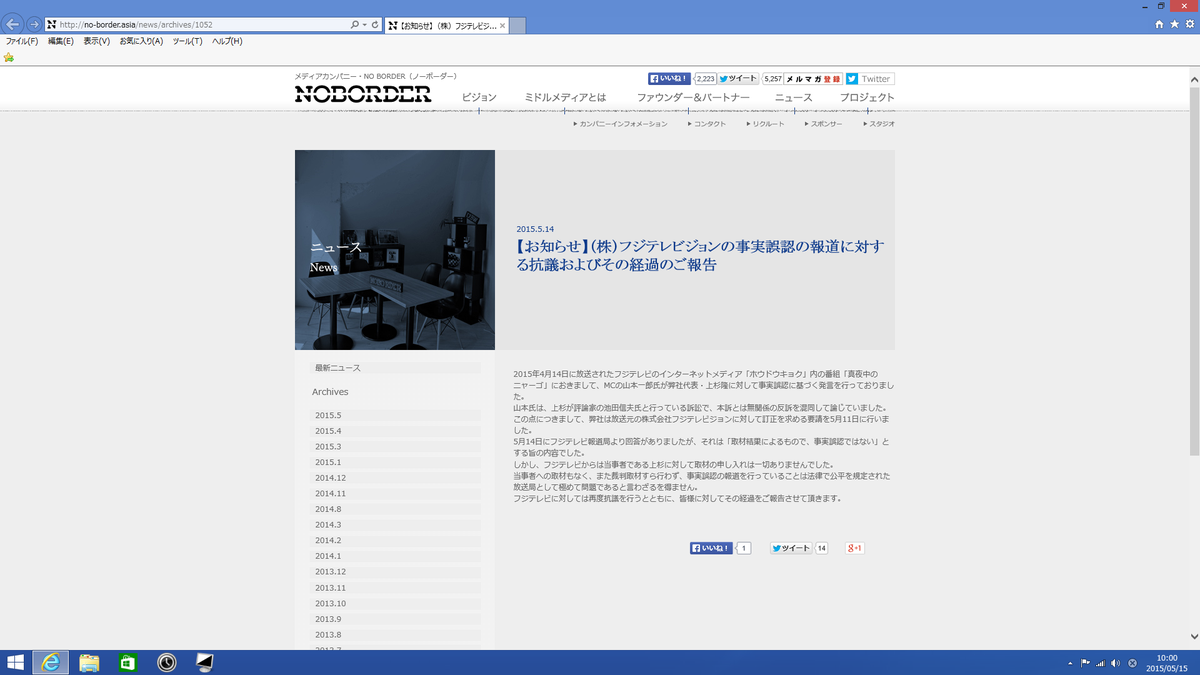Click the カンパニーインフォメーション sub-link
The height and width of the screenshot is (675, 1200).
[621, 124]
